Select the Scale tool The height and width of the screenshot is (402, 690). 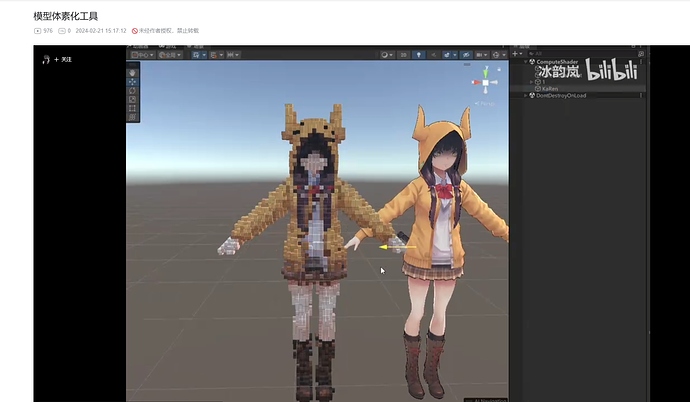pyautogui.click(x=132, y=99)
